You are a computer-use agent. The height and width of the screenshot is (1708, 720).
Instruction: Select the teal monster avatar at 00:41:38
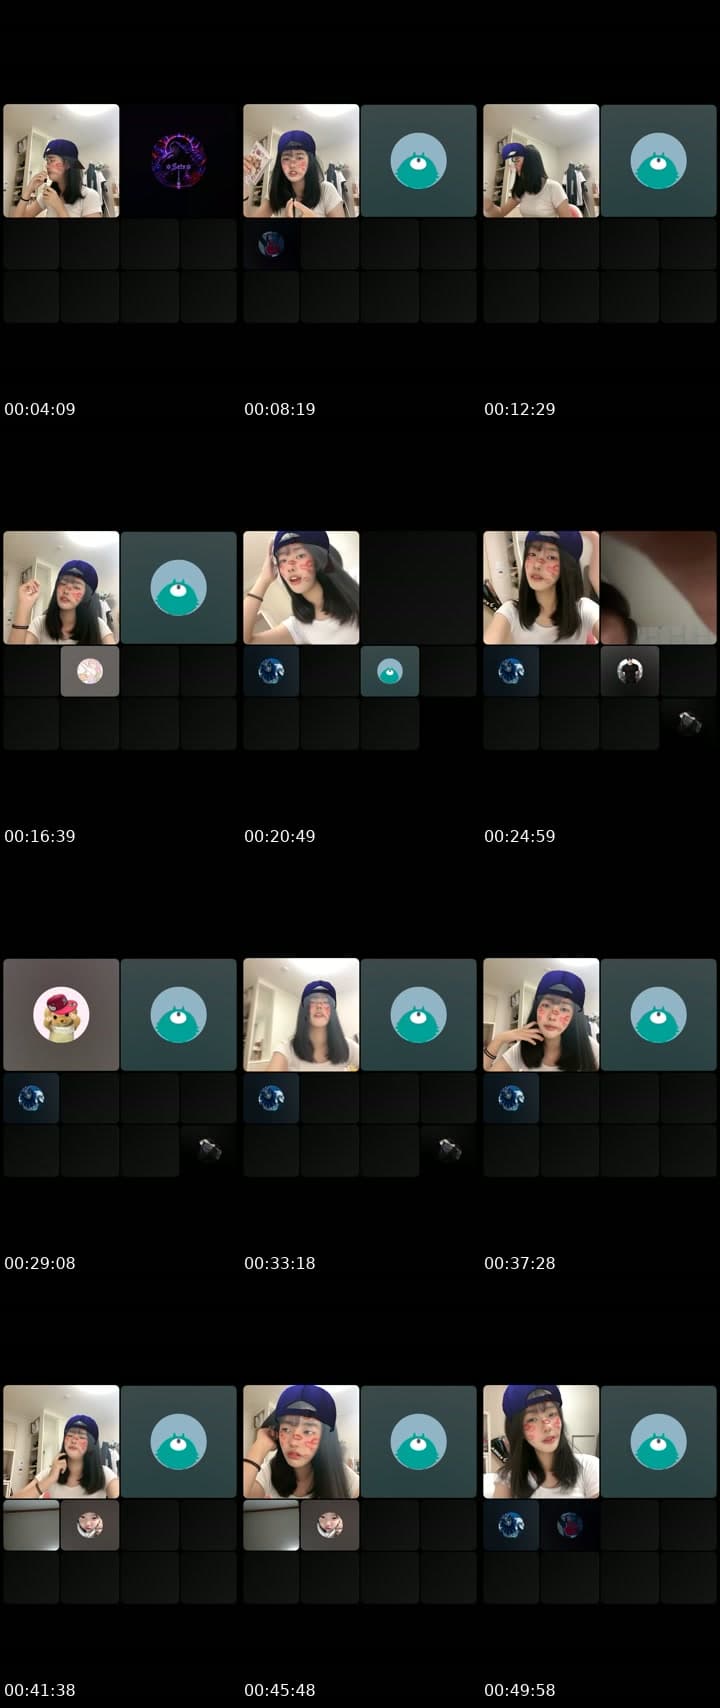pos(179,1442)
